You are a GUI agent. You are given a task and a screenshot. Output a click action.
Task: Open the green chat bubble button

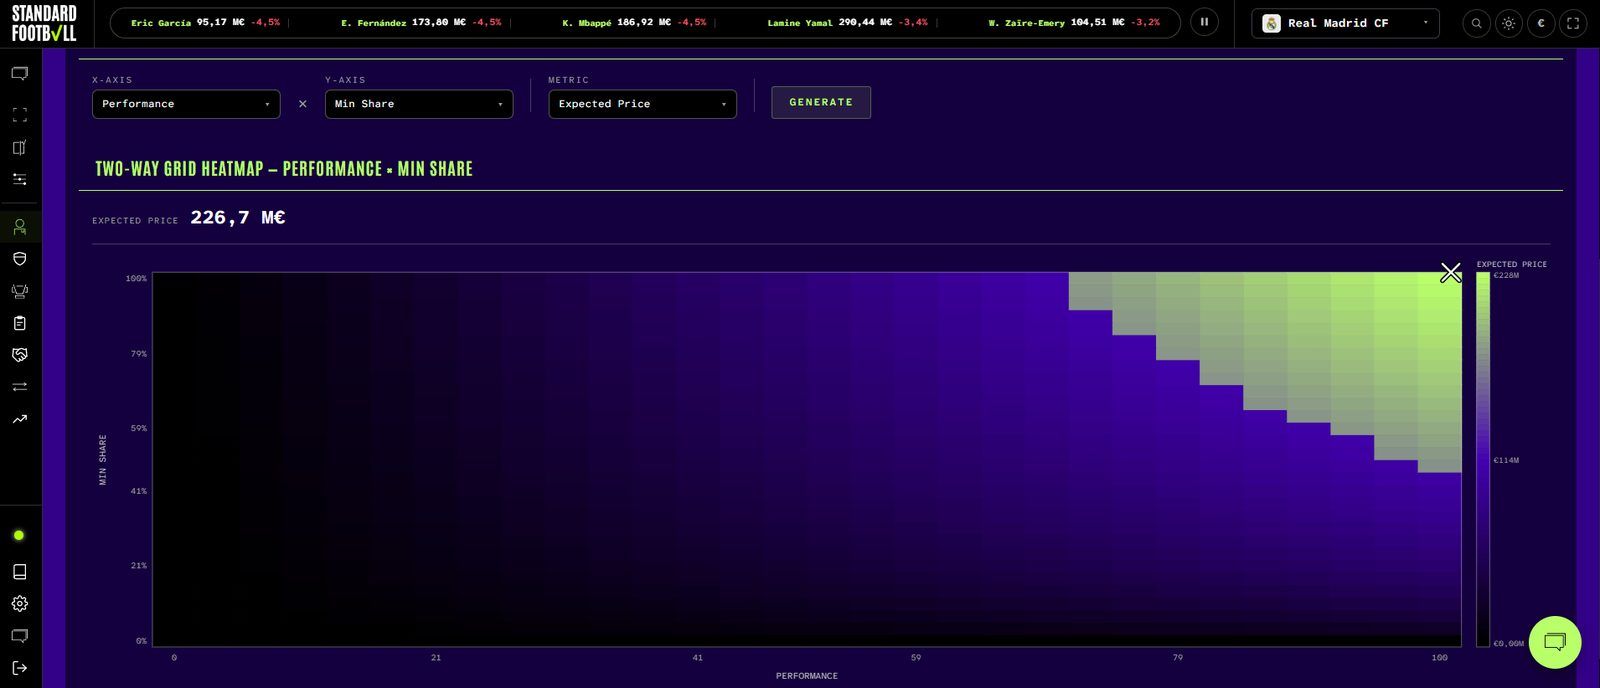click(1554, 642)
